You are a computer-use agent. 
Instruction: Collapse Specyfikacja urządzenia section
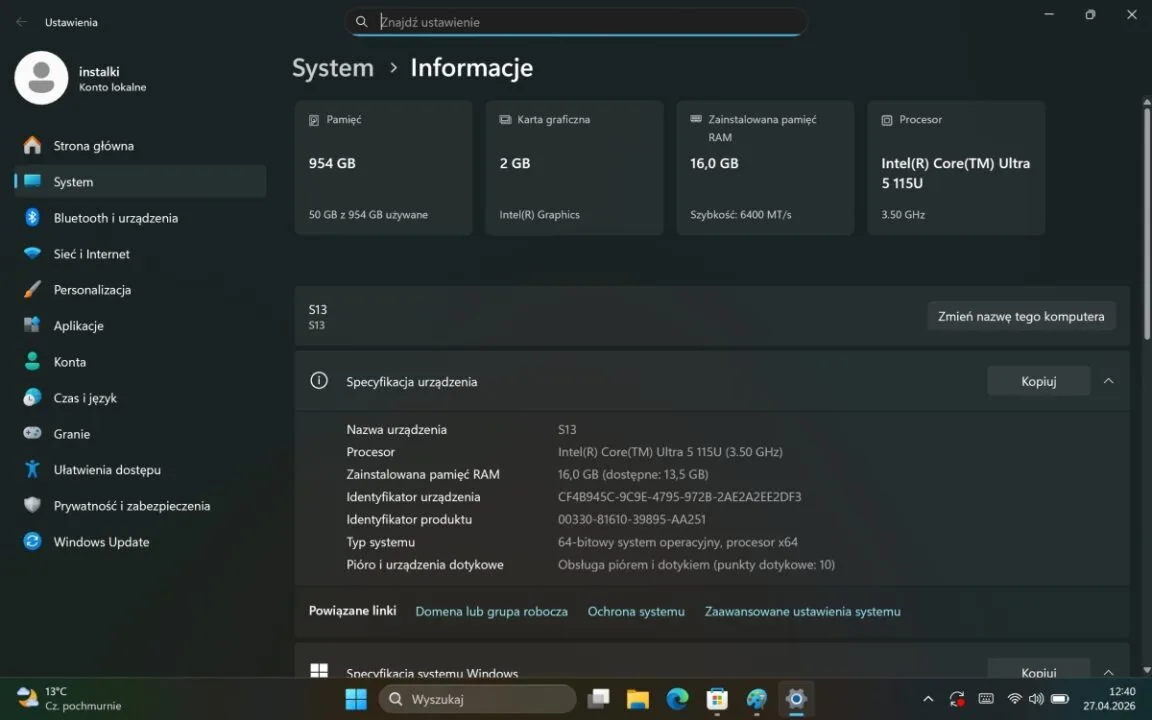[x=1108, y=381]
